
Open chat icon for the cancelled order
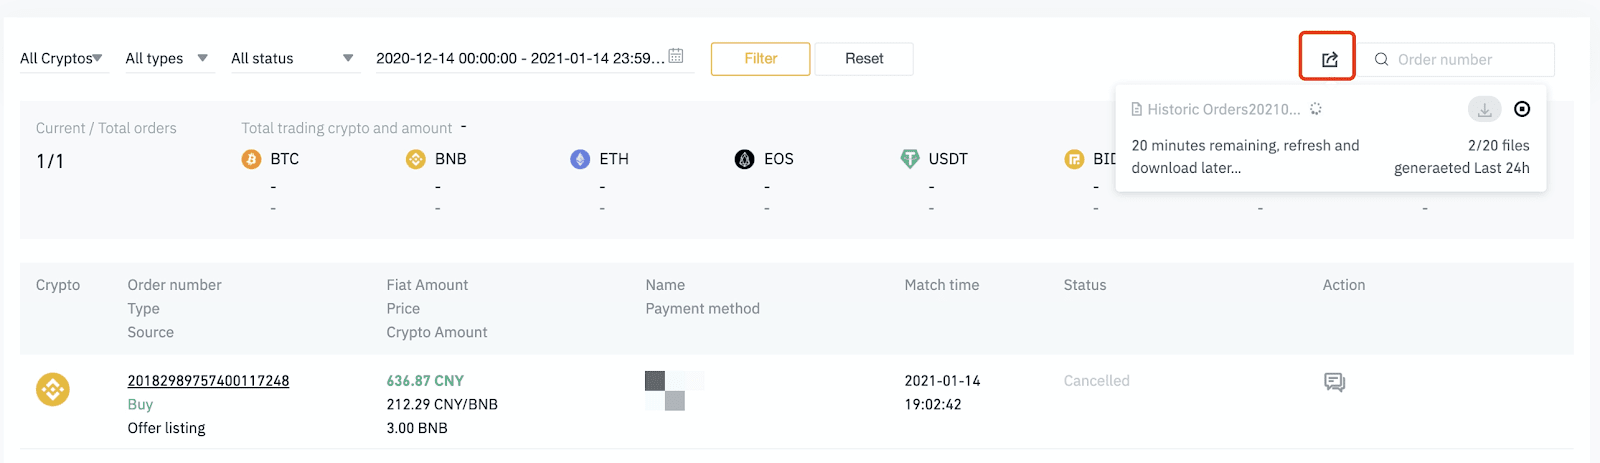tap(1334, 382)
